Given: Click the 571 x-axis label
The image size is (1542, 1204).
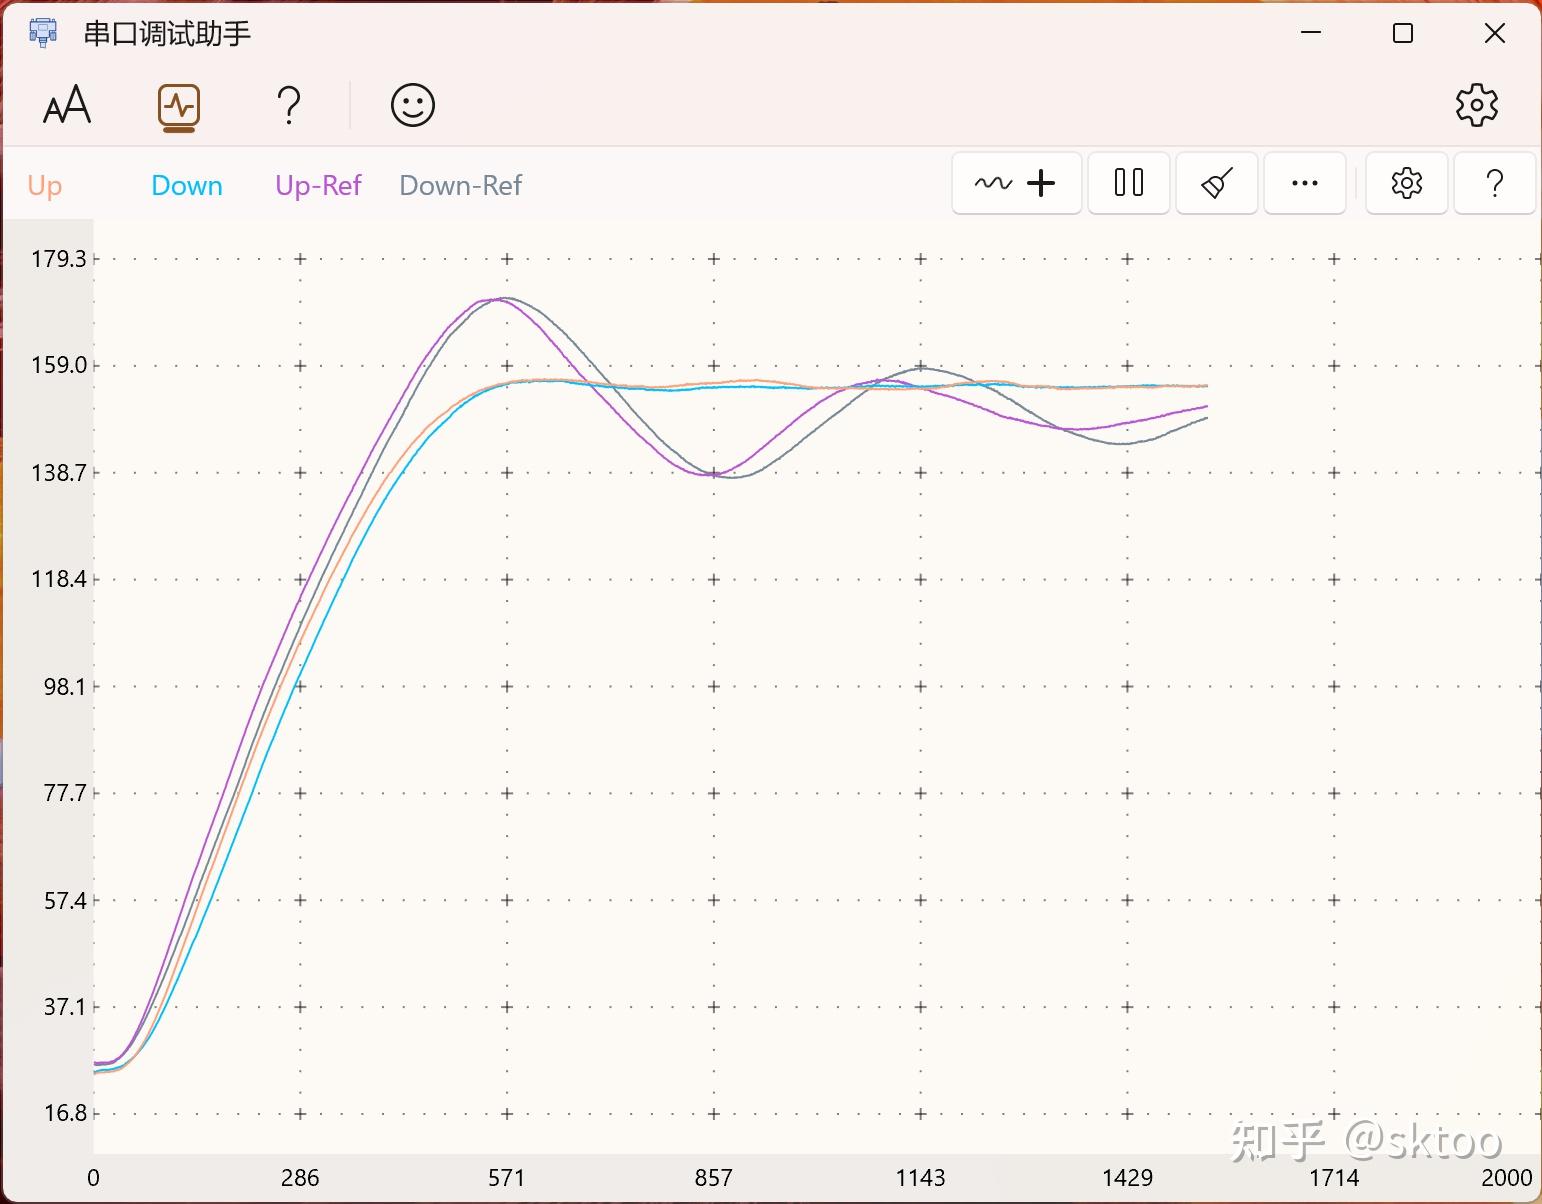Looking at the screenshot, I should pyautogui.click(x=507, y=1178).
